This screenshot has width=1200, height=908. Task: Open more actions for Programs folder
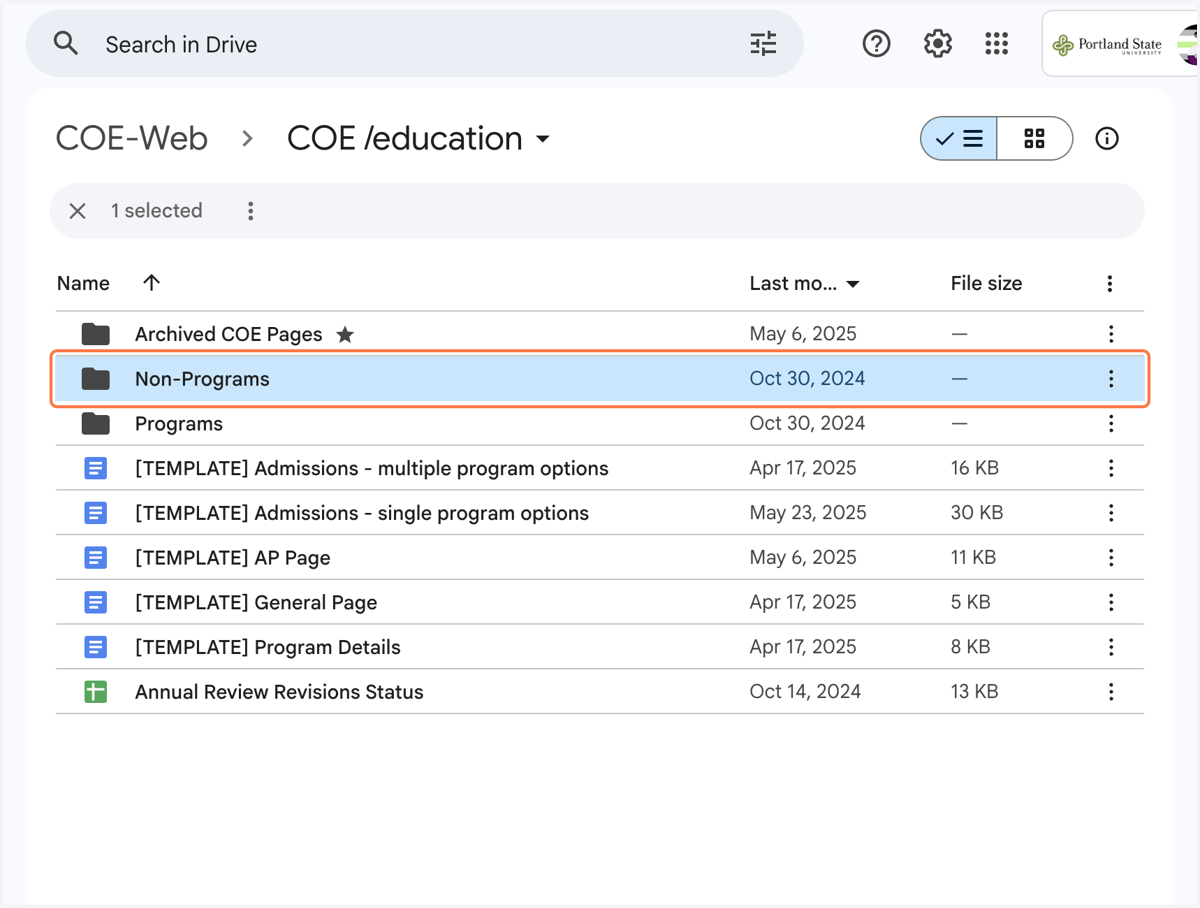[x=1110, y=424]
